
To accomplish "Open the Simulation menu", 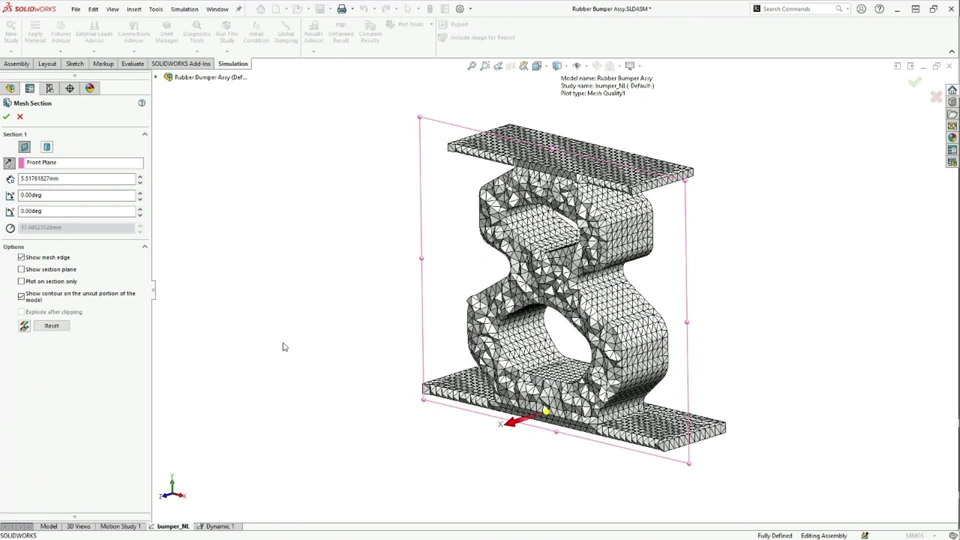I will 184,9.
